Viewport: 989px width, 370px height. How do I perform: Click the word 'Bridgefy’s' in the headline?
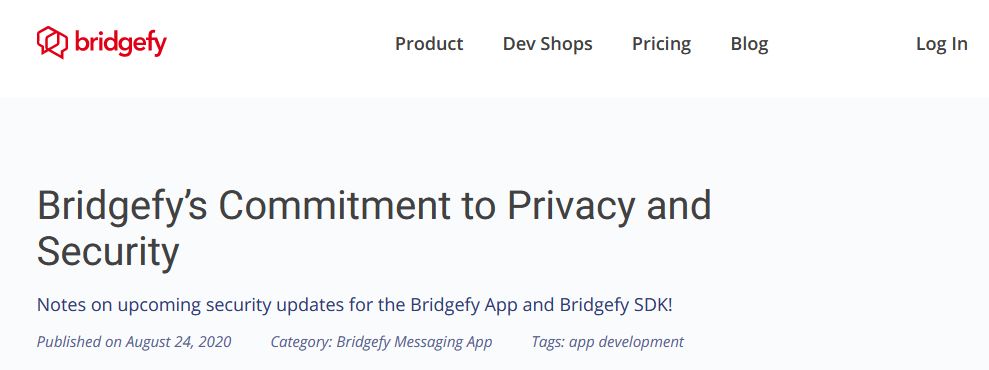[x=122, y=207]
